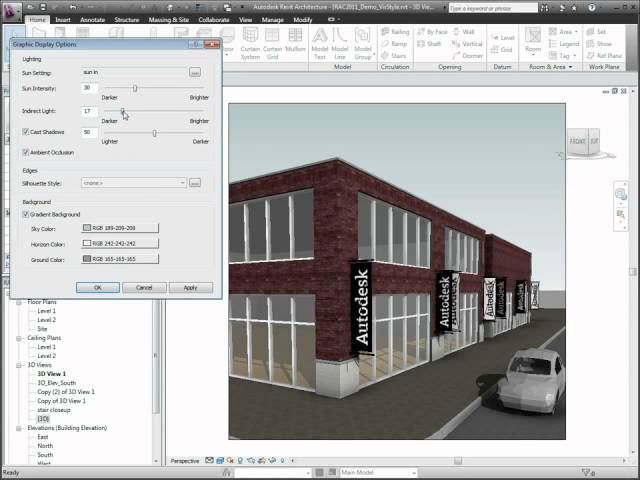640x480 pixels.
Task: Click the keyword search field
Action: coord(493,8)
